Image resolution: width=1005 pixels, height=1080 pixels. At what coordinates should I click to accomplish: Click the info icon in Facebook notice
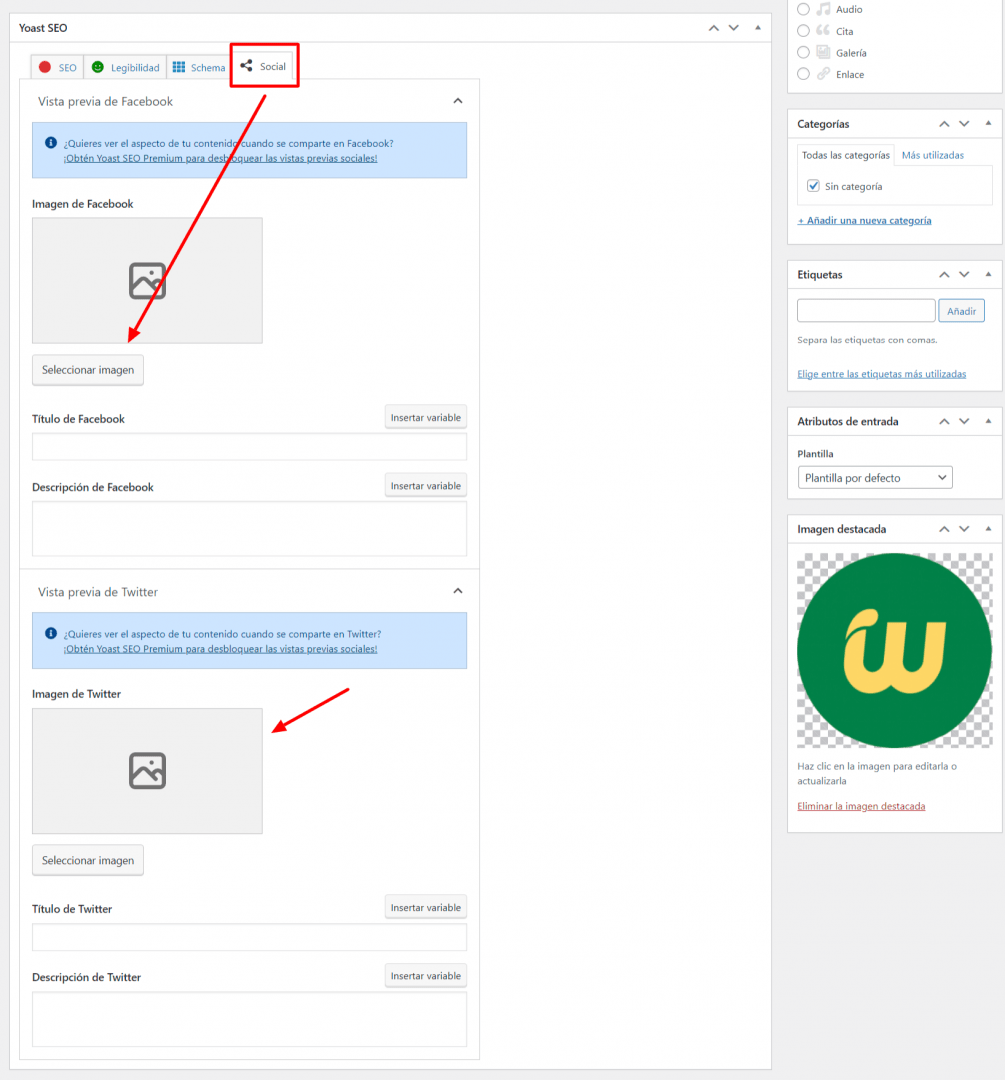click(x=51, y=143)
